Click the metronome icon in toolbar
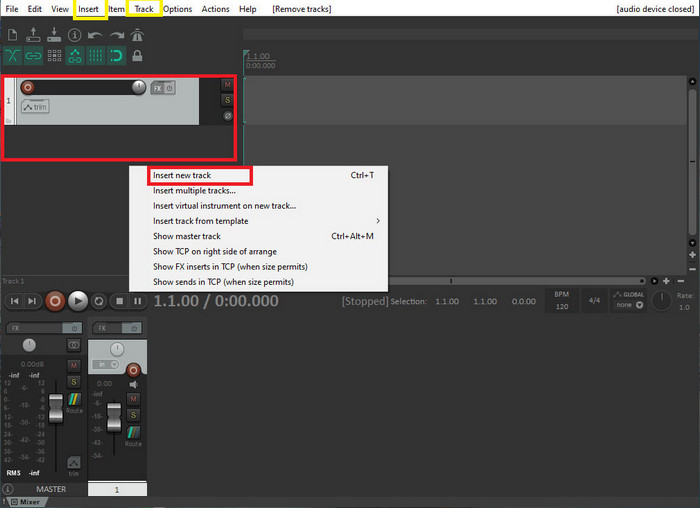 tap(137, 35)
